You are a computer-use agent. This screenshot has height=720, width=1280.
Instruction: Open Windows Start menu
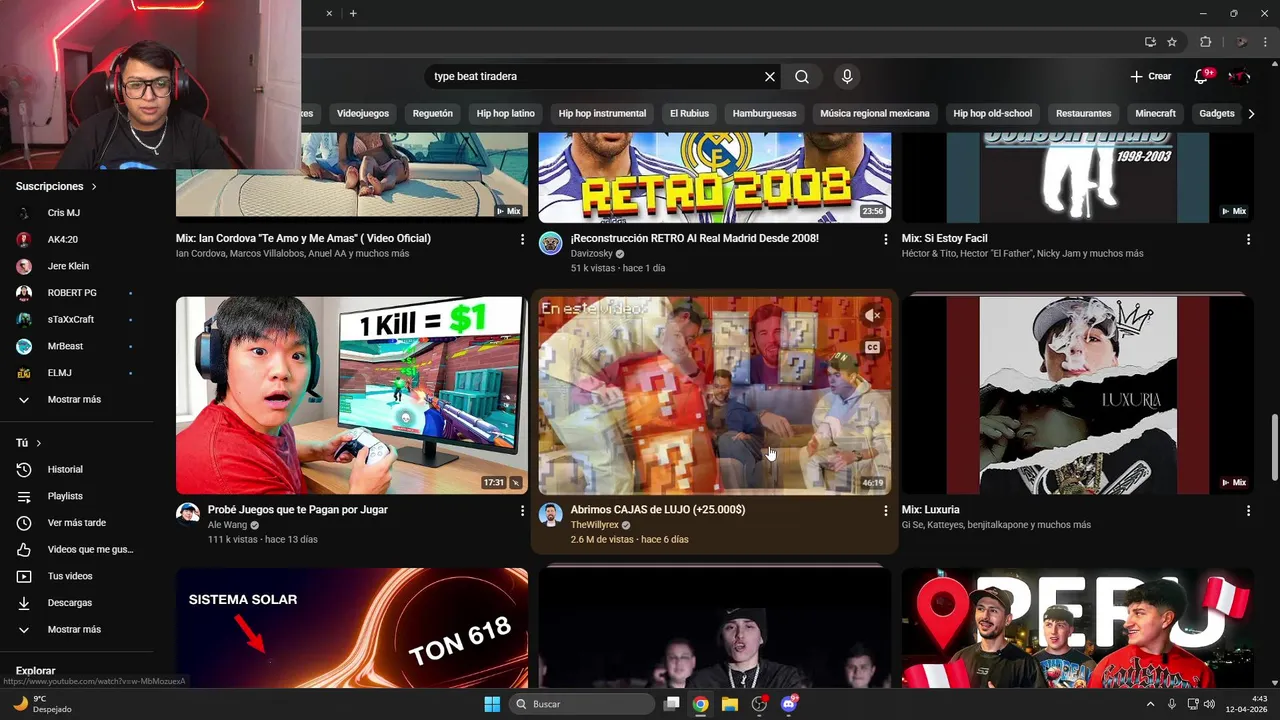492,704
